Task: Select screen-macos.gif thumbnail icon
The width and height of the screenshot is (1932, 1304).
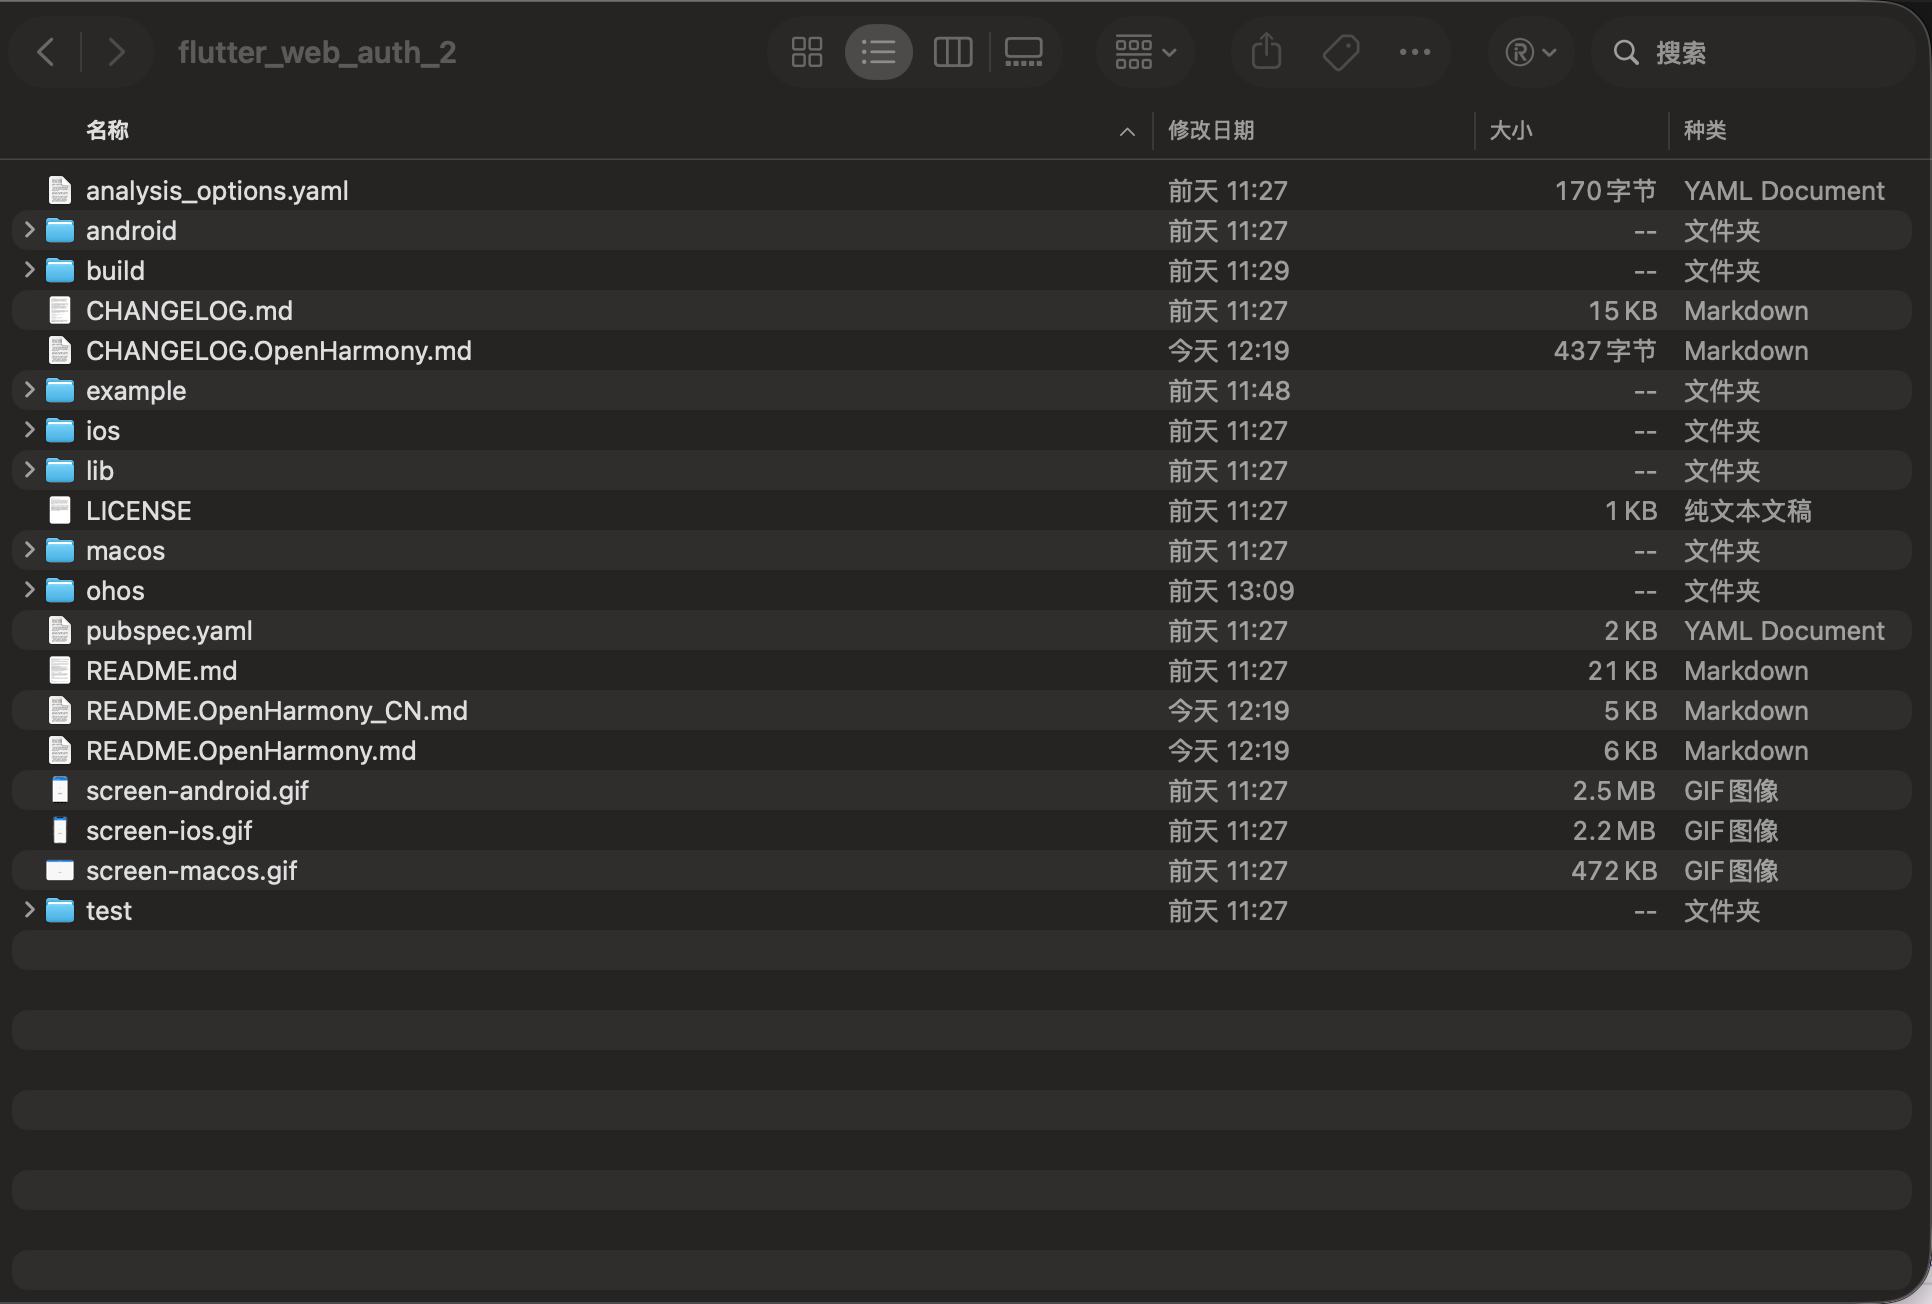Action: [60, 870]
